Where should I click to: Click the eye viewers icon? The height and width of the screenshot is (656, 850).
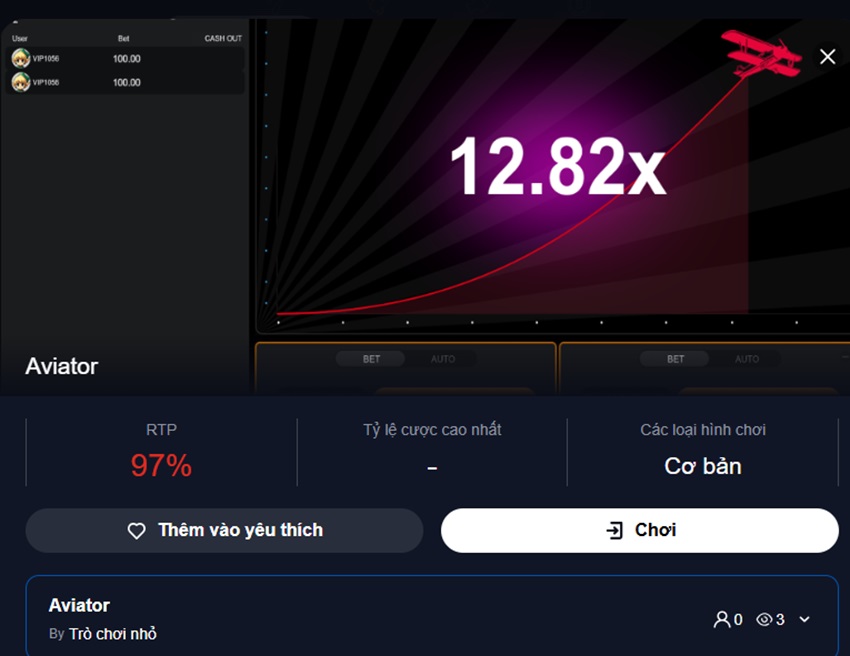[764, 619]
